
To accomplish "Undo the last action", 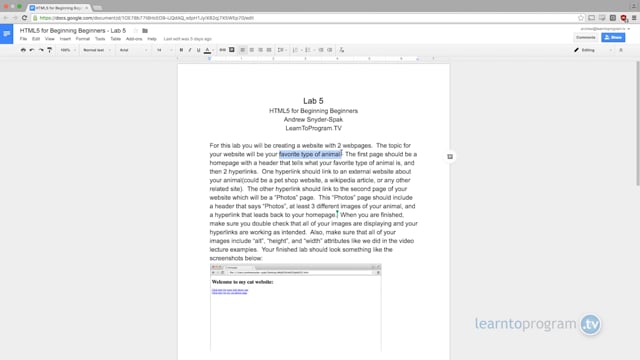I will click(x=32, y=50).
